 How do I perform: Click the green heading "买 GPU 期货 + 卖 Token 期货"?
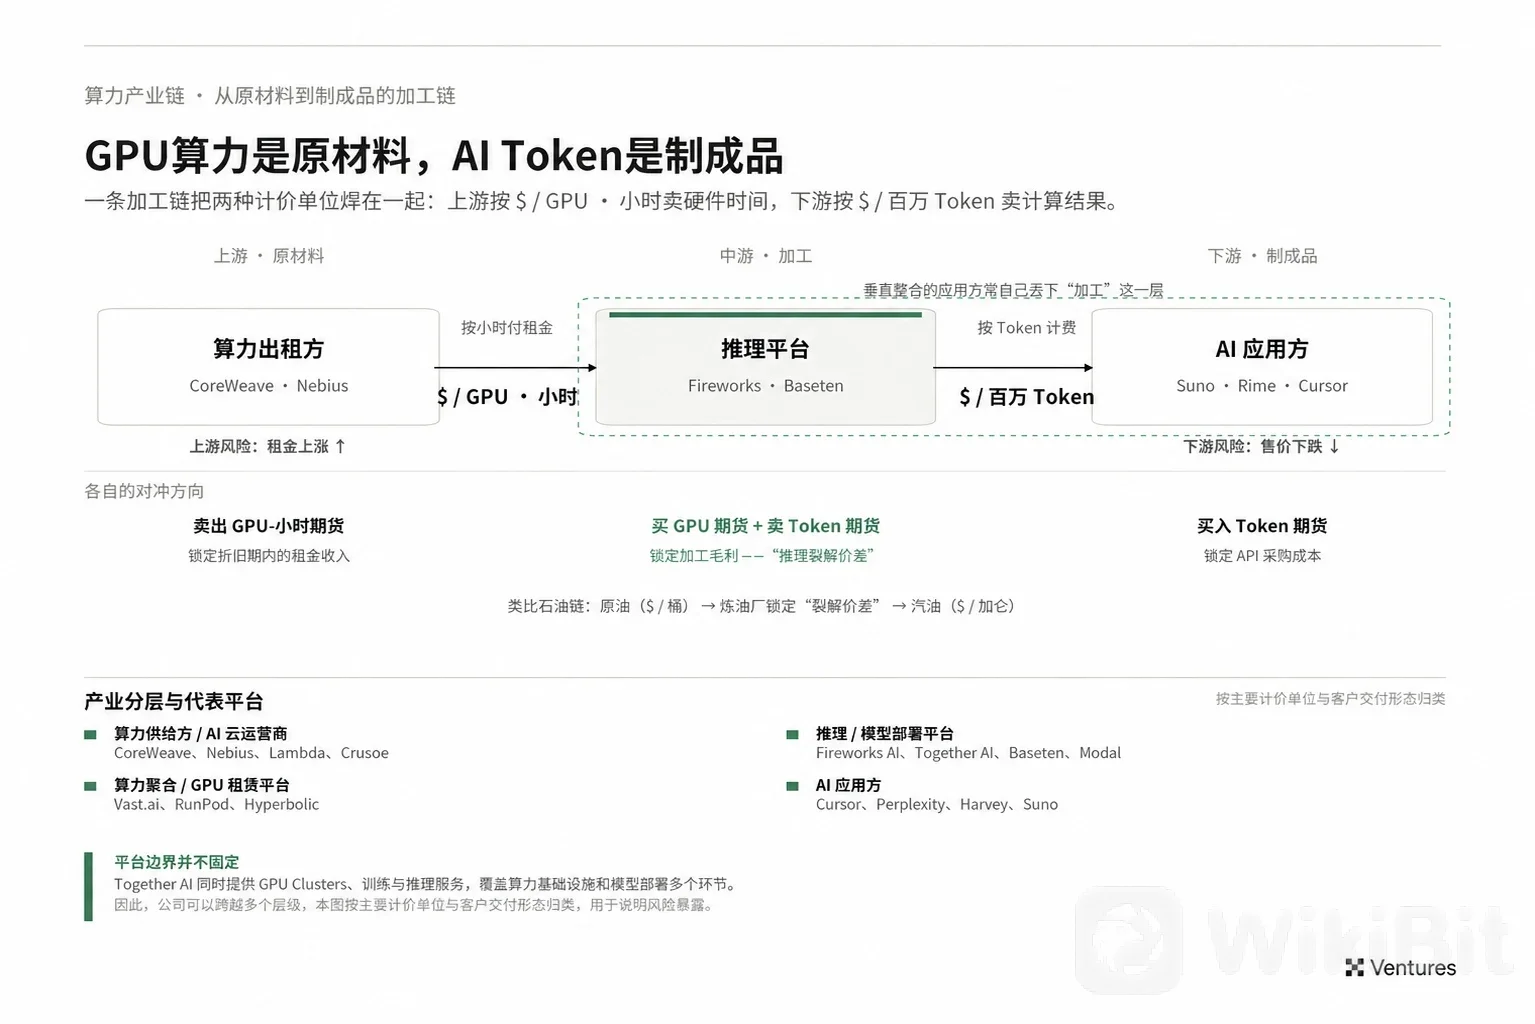point(766,526)
